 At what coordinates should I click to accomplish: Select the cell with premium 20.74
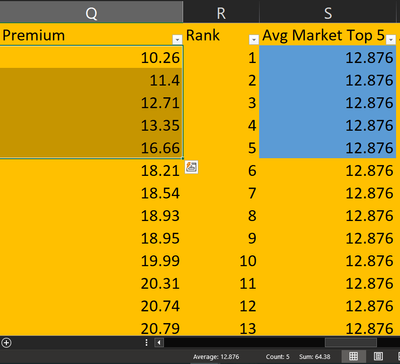(x=91, y=306)
